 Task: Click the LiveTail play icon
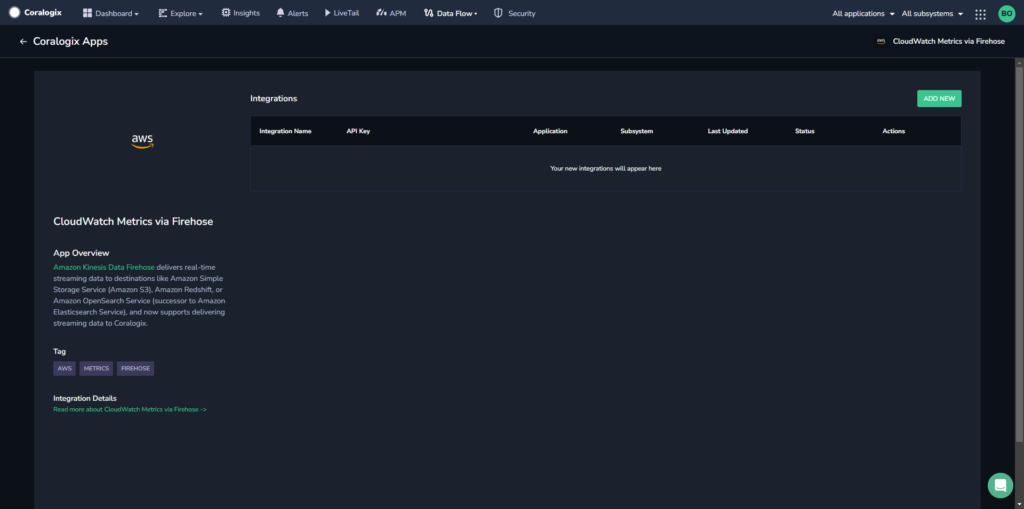tap(328, 12)
